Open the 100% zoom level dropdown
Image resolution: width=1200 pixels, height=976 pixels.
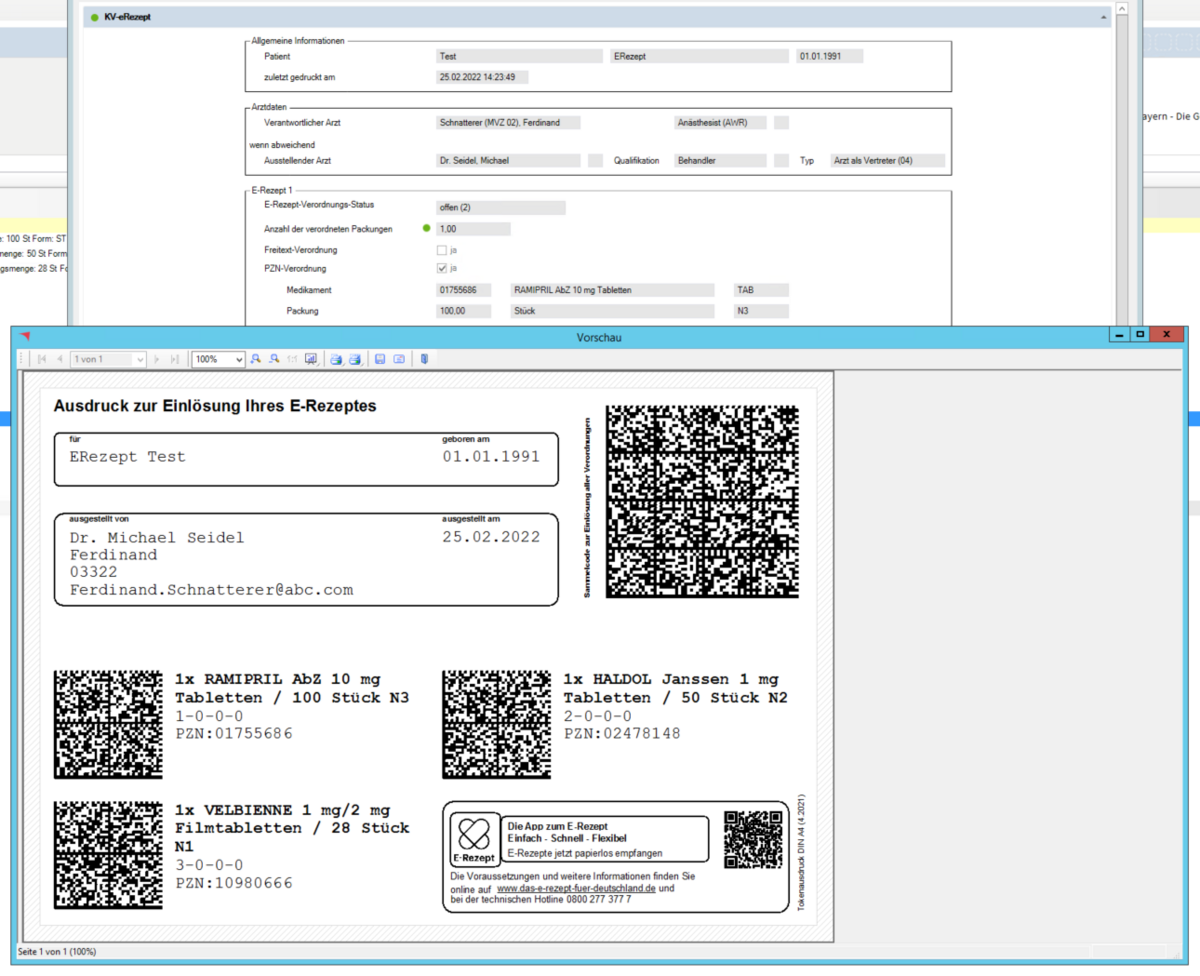pyautogui.click(x=239, y=359)
